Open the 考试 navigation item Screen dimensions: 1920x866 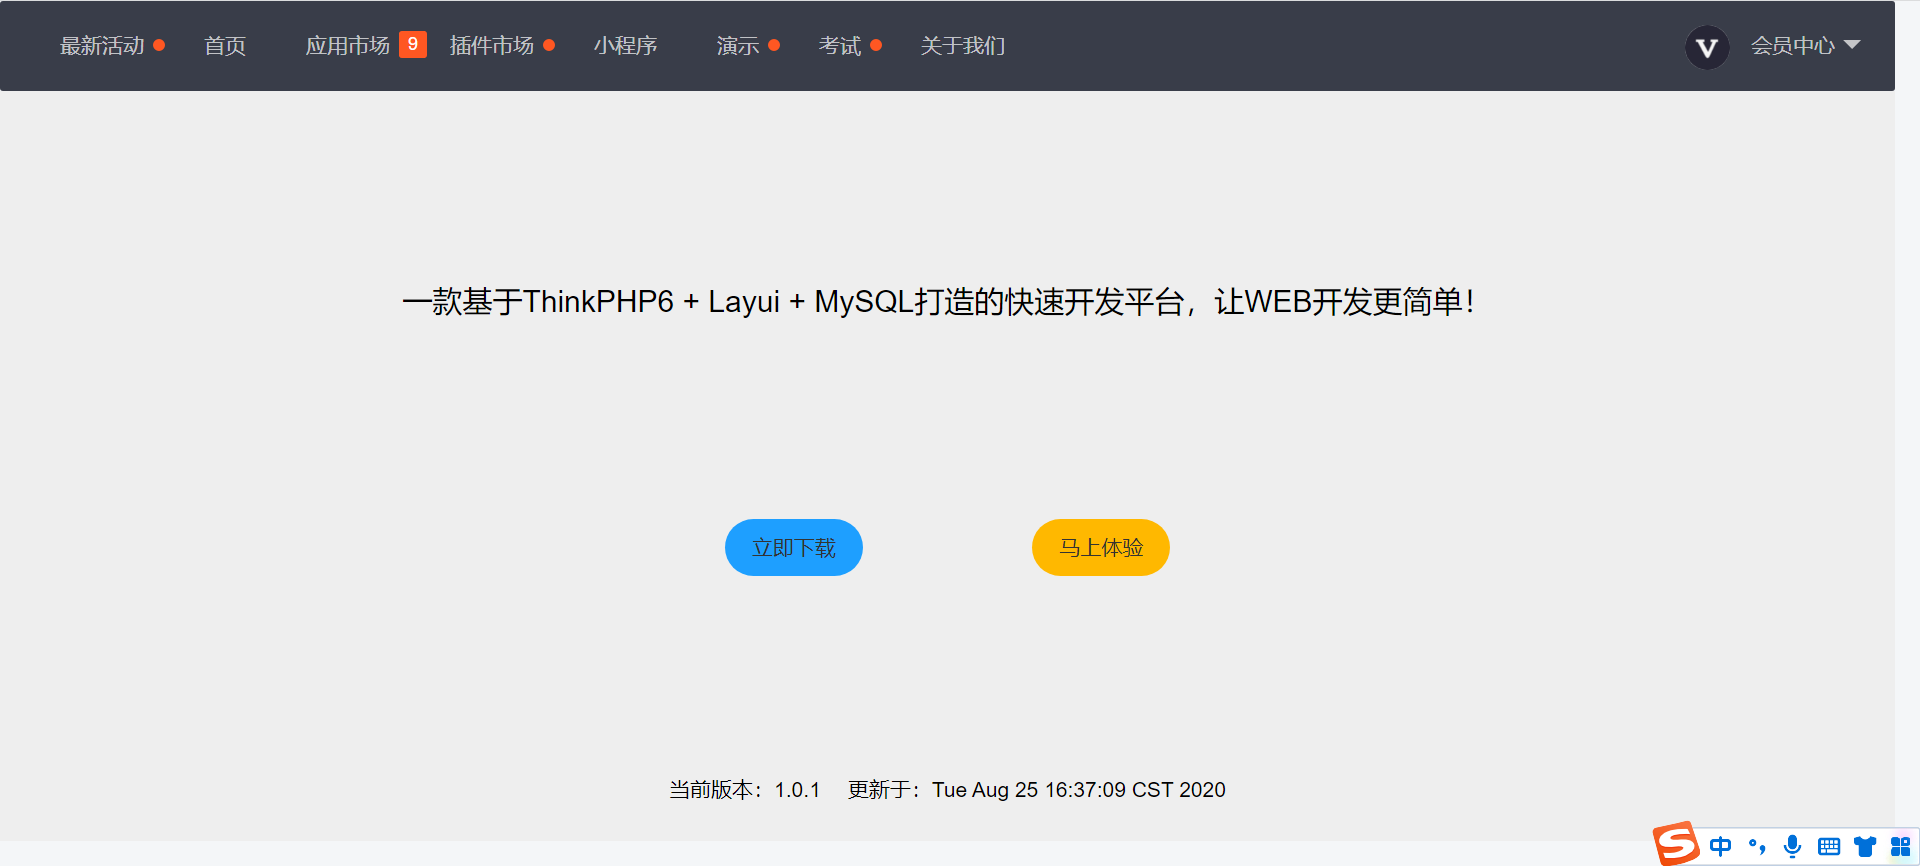point(840,46)
